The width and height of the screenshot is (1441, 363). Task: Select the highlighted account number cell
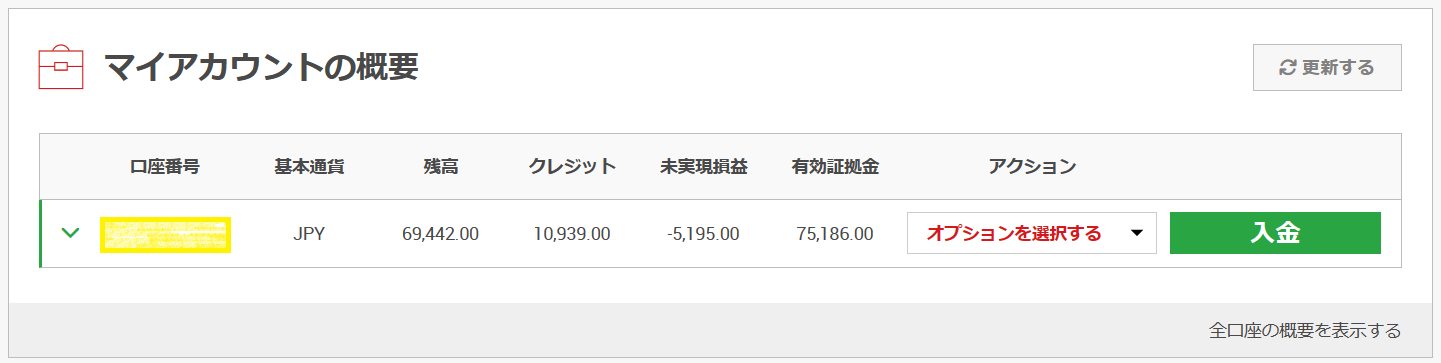pos(166,234)
